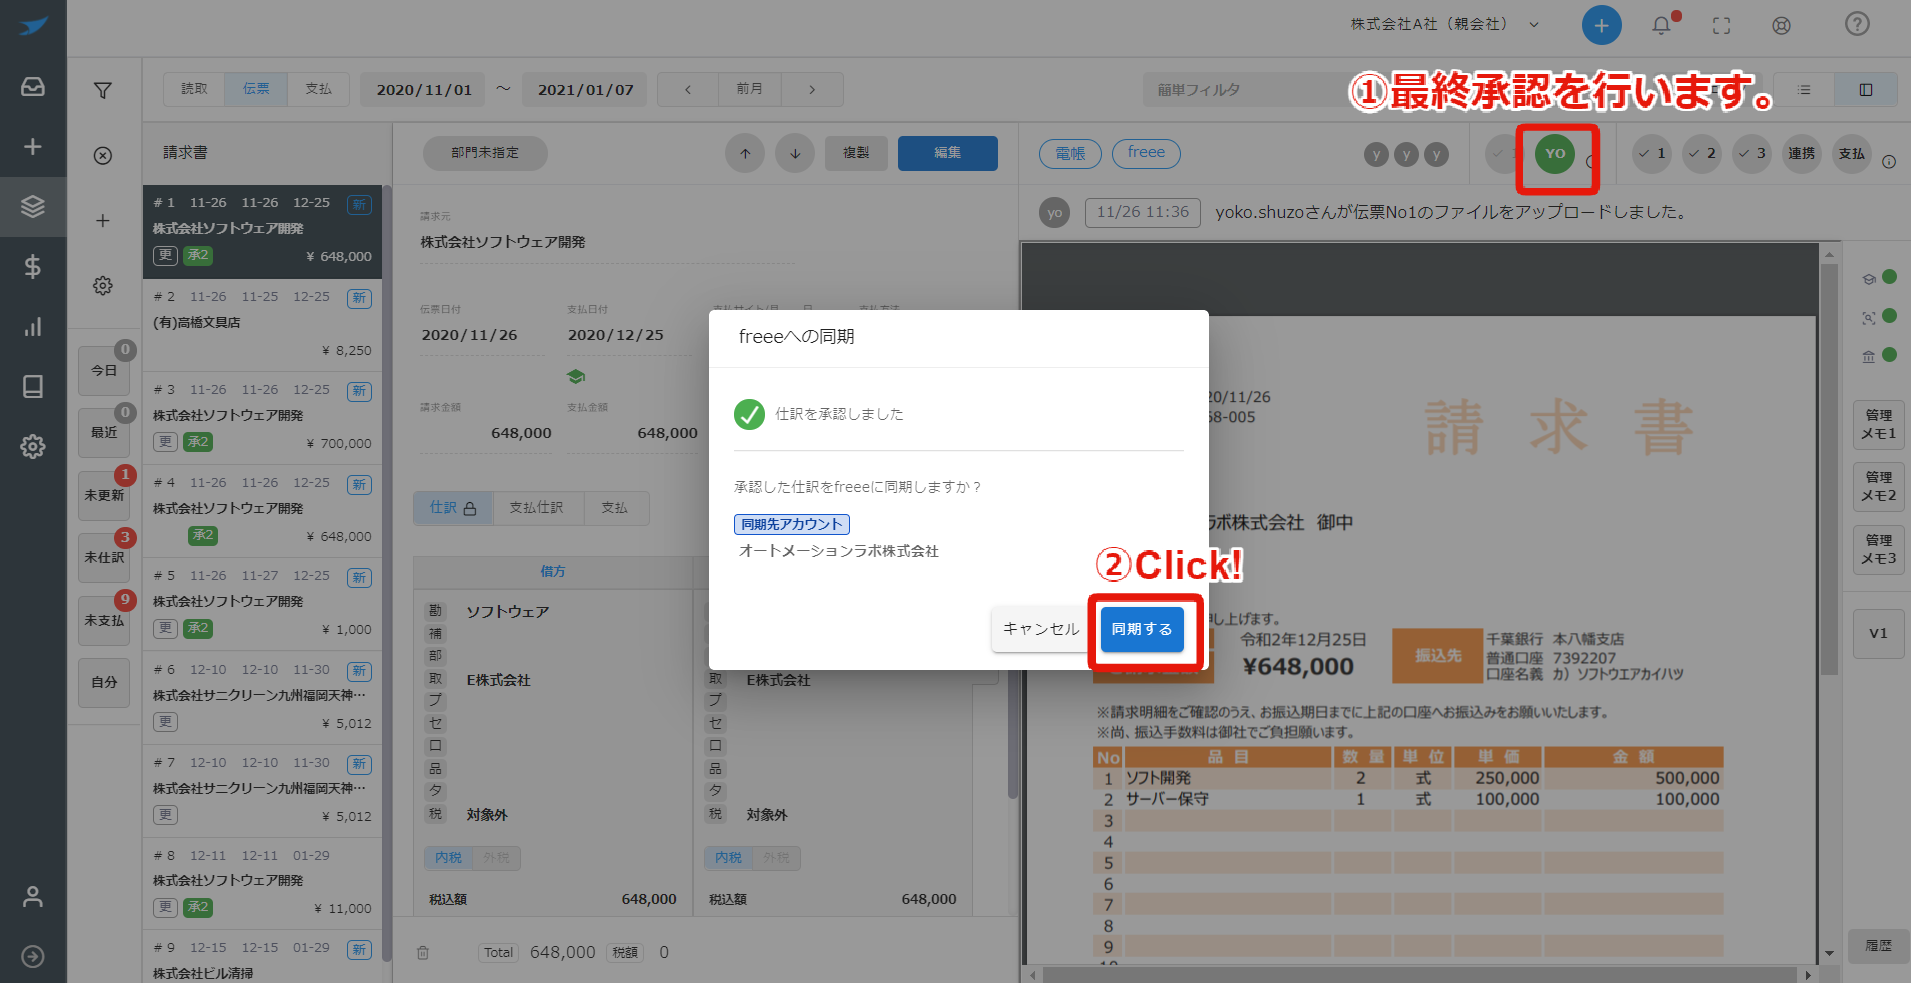The width and height of the screenshot is (1911, 983).
Task: Open the 部門未指定 department selector
Action: point(485,153)
